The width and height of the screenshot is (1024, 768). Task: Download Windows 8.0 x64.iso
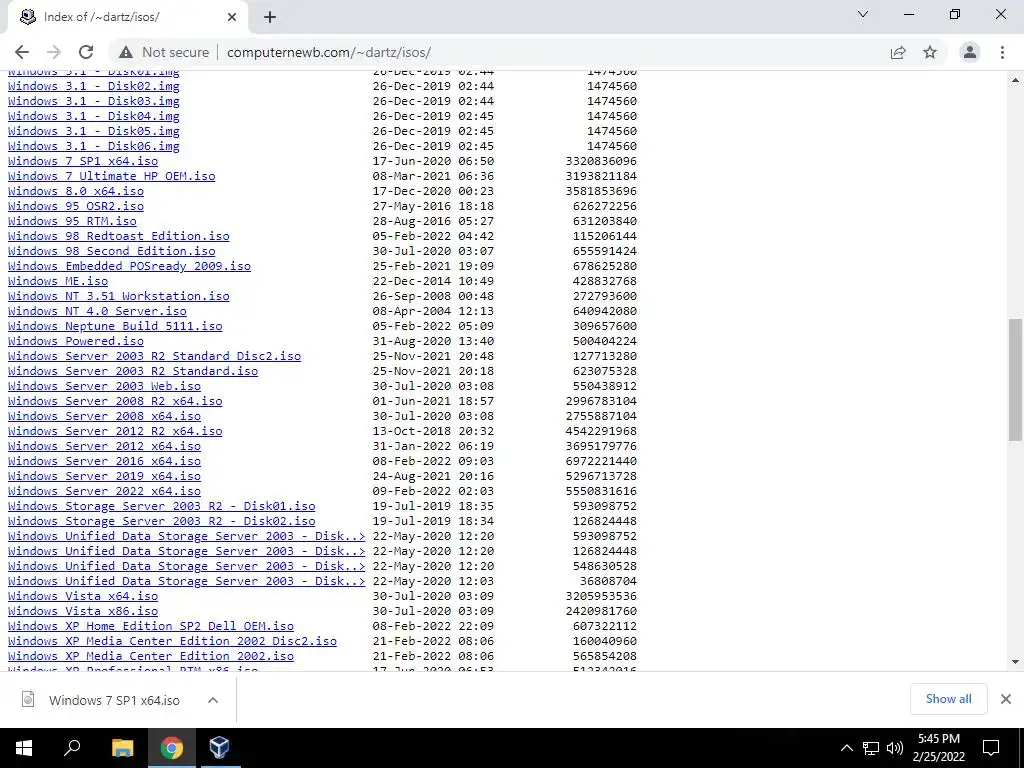click(x=76, y=191)
